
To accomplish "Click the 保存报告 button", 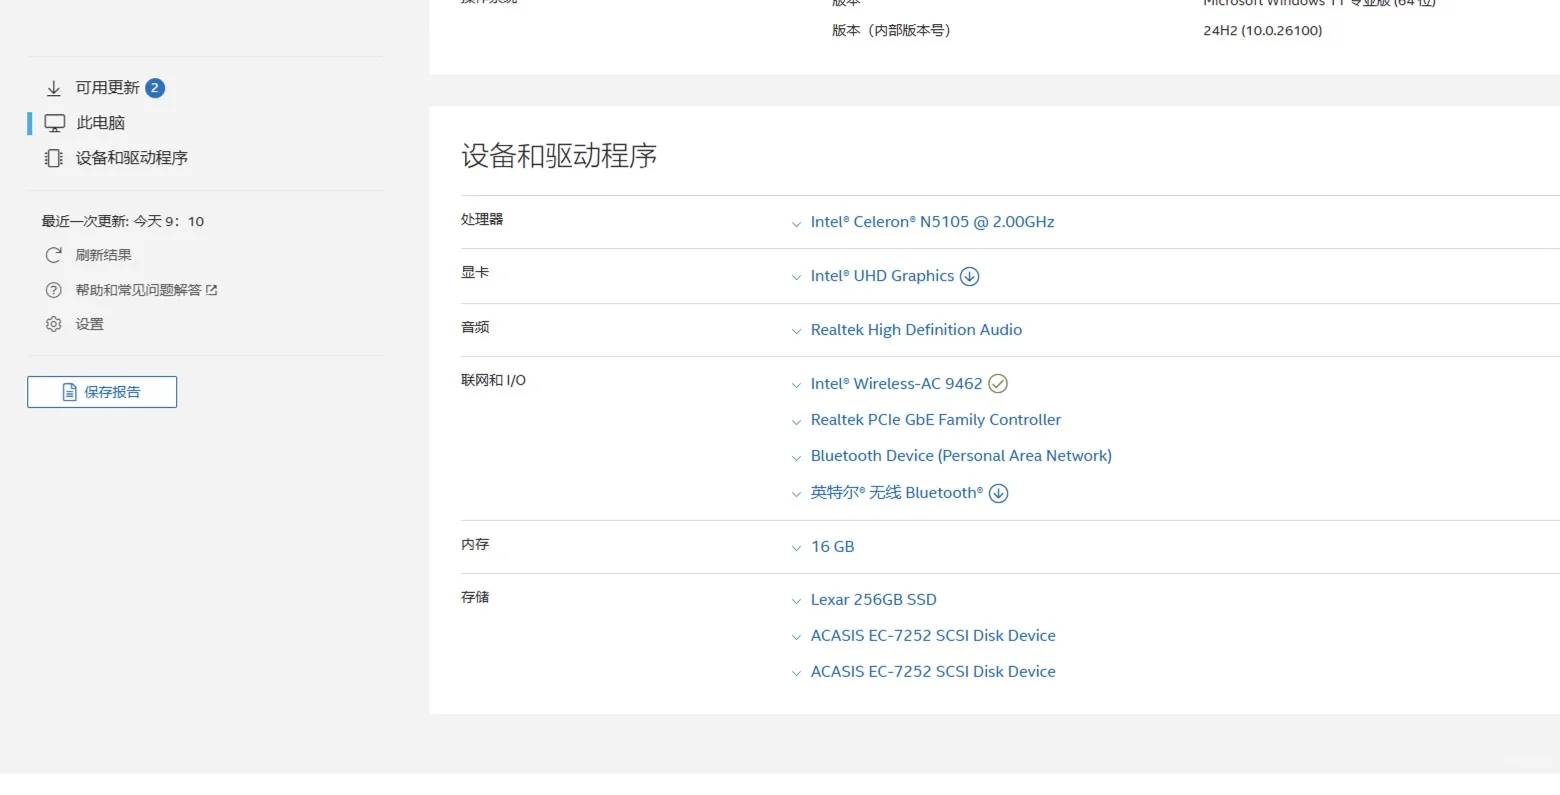I will [x=101, y=391].
